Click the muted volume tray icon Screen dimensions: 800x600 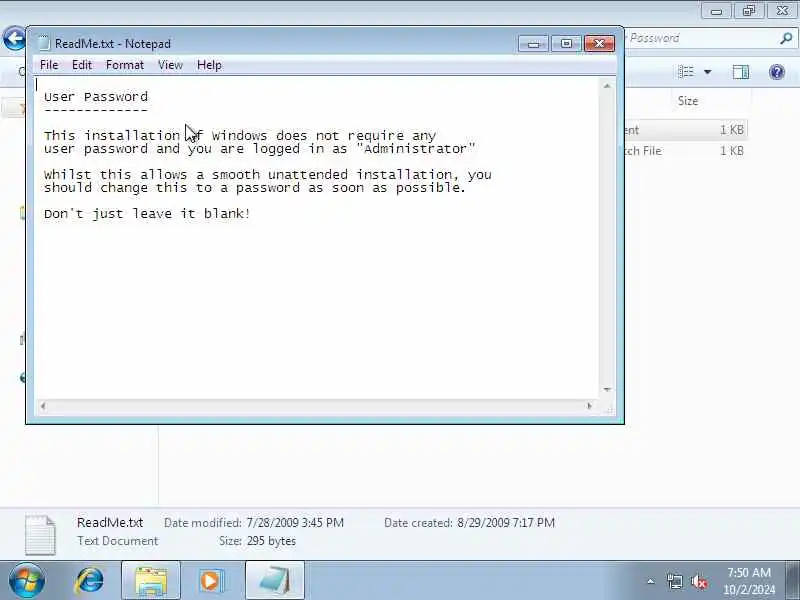coord(699,581)
